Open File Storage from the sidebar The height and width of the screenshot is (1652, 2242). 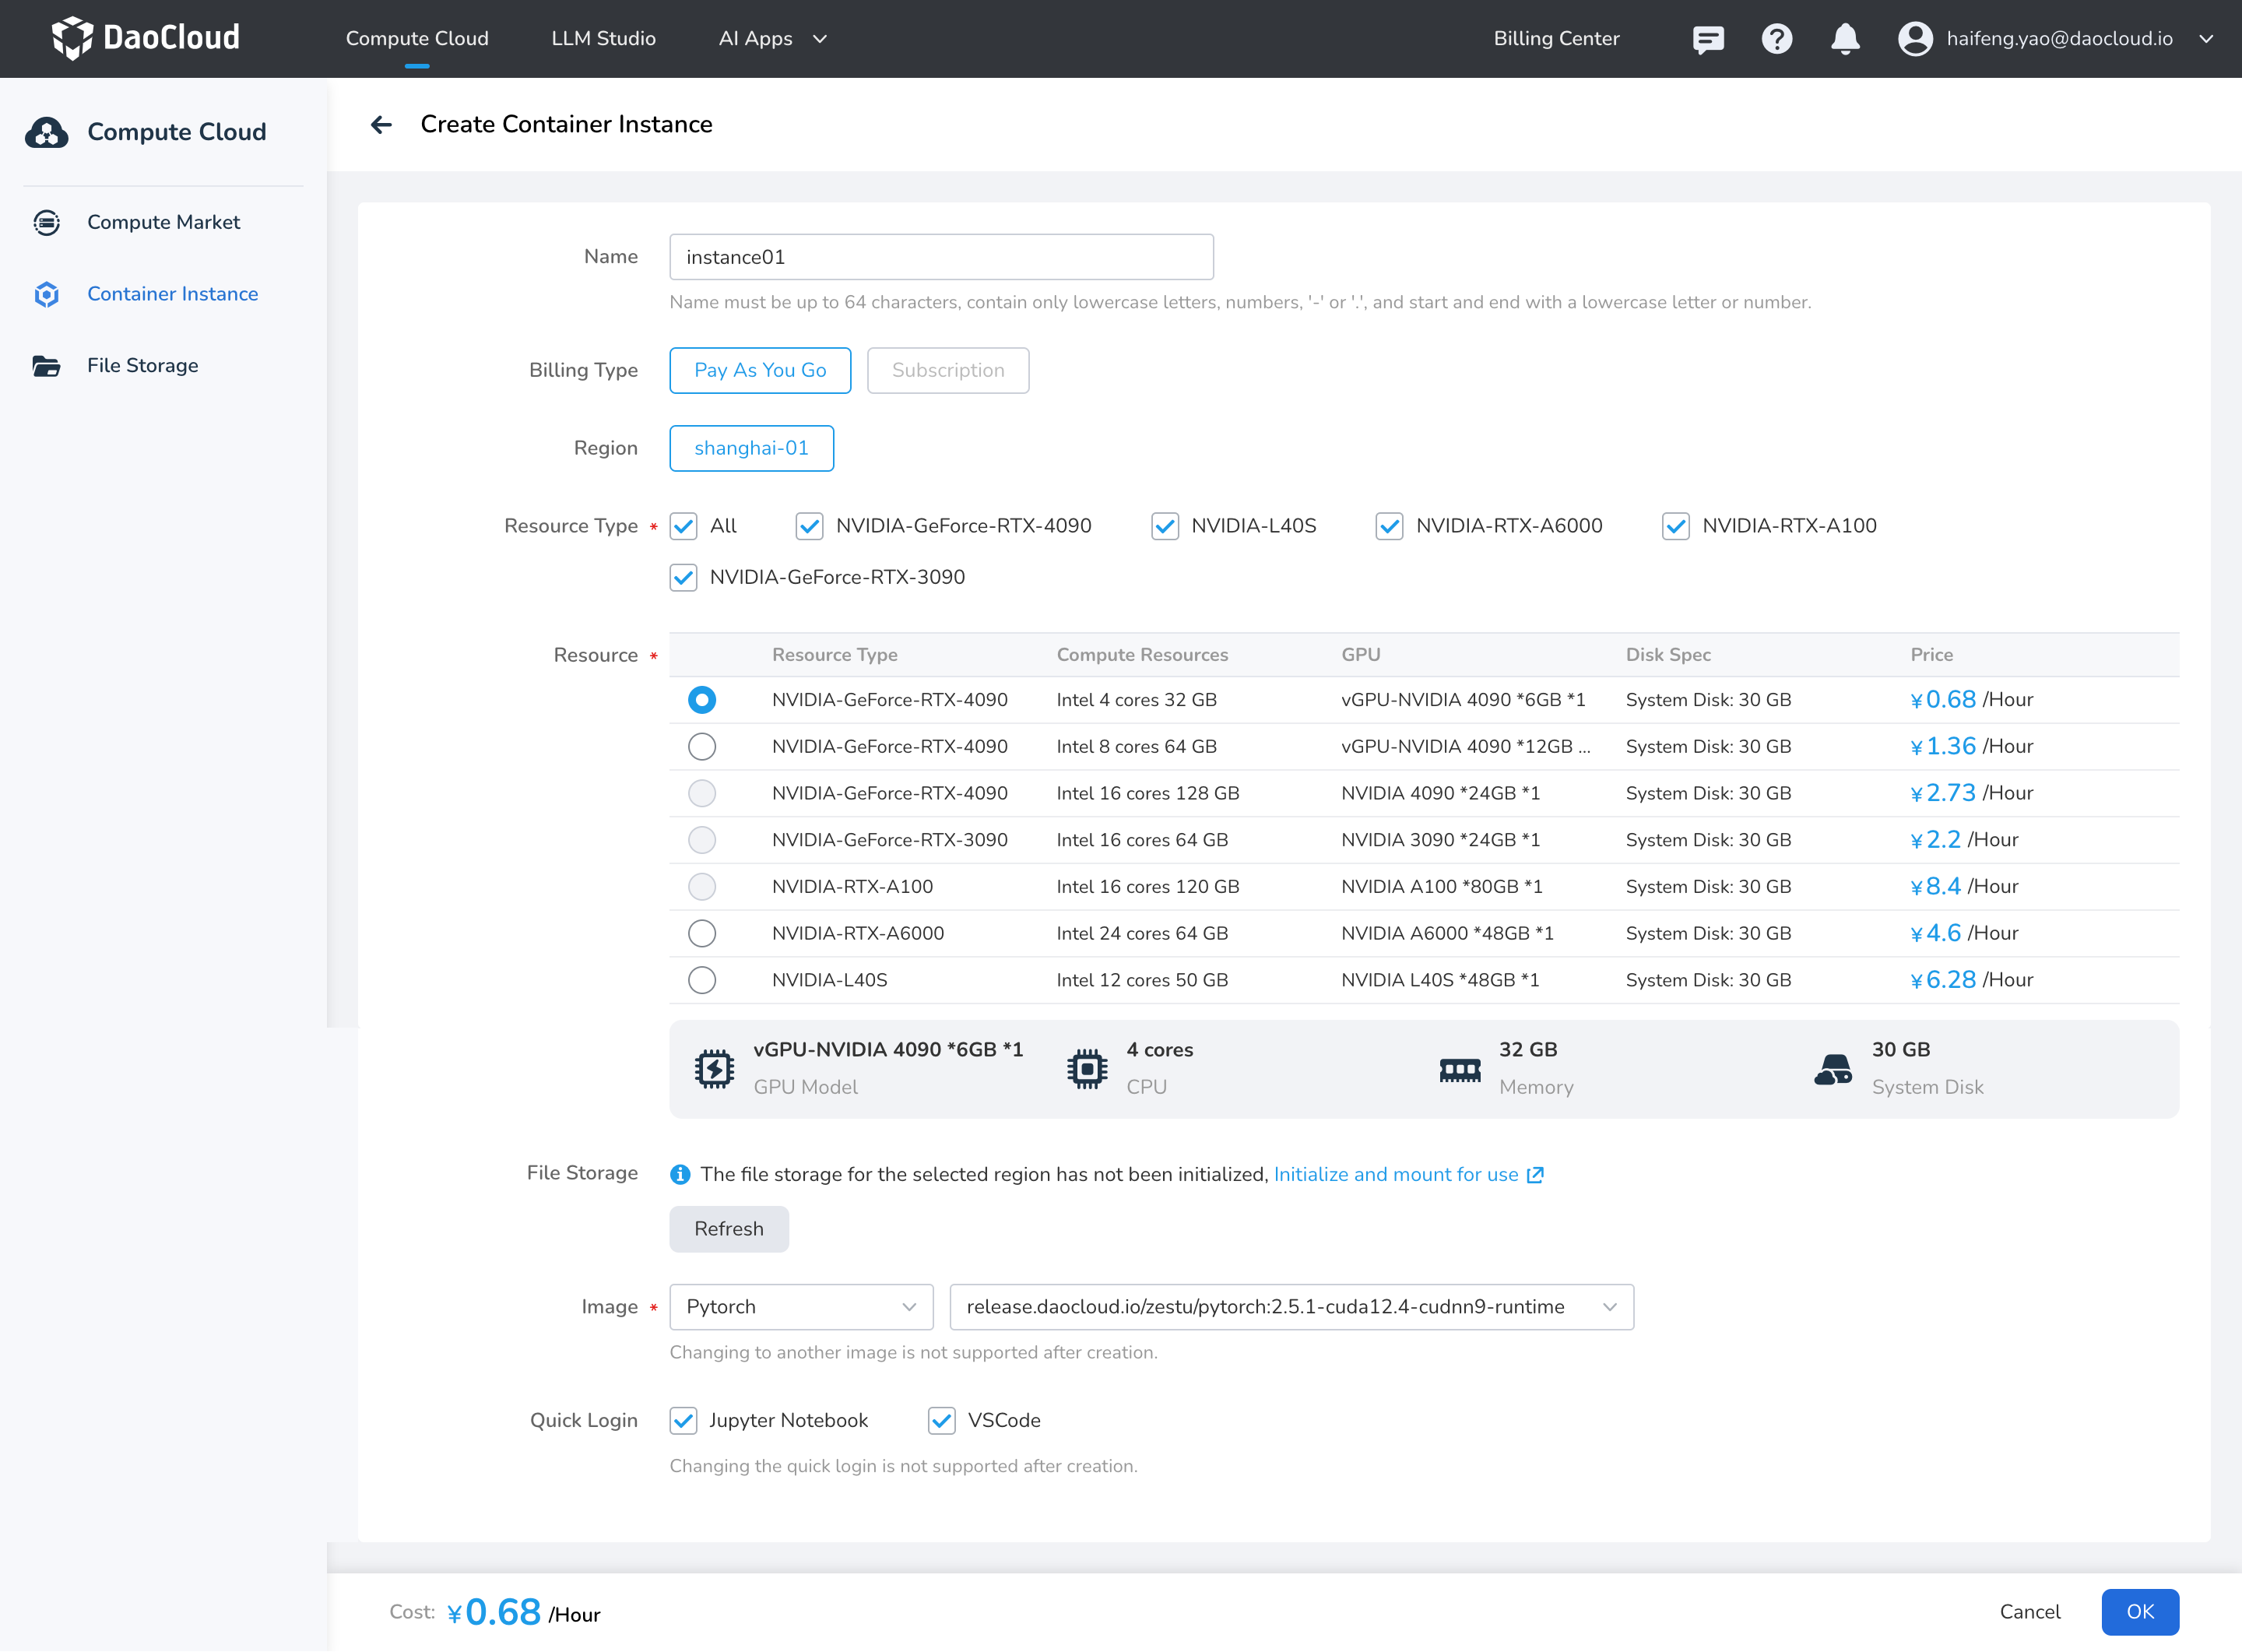pyautogui.click(x=142, y=365)
